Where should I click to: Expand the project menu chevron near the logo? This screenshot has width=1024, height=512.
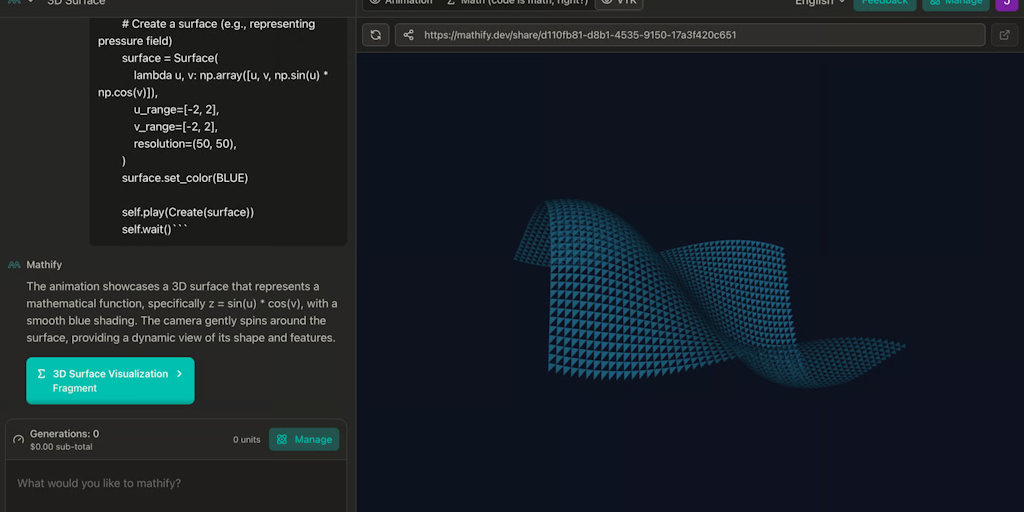pos(31,2)
